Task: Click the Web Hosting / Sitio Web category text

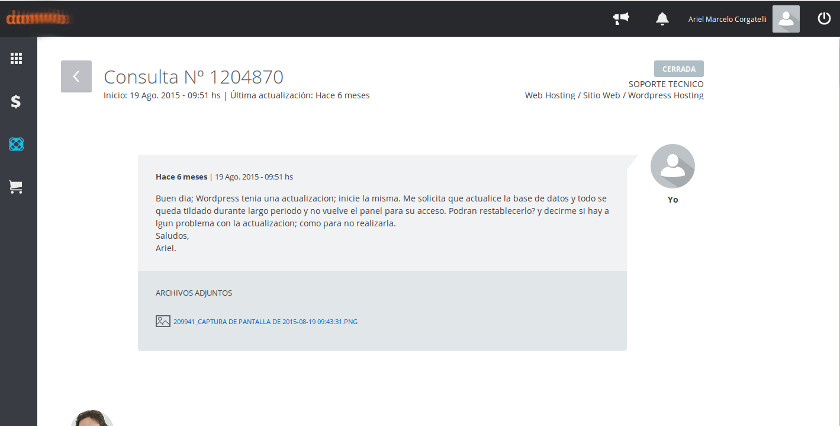Action: coord(614,96)
